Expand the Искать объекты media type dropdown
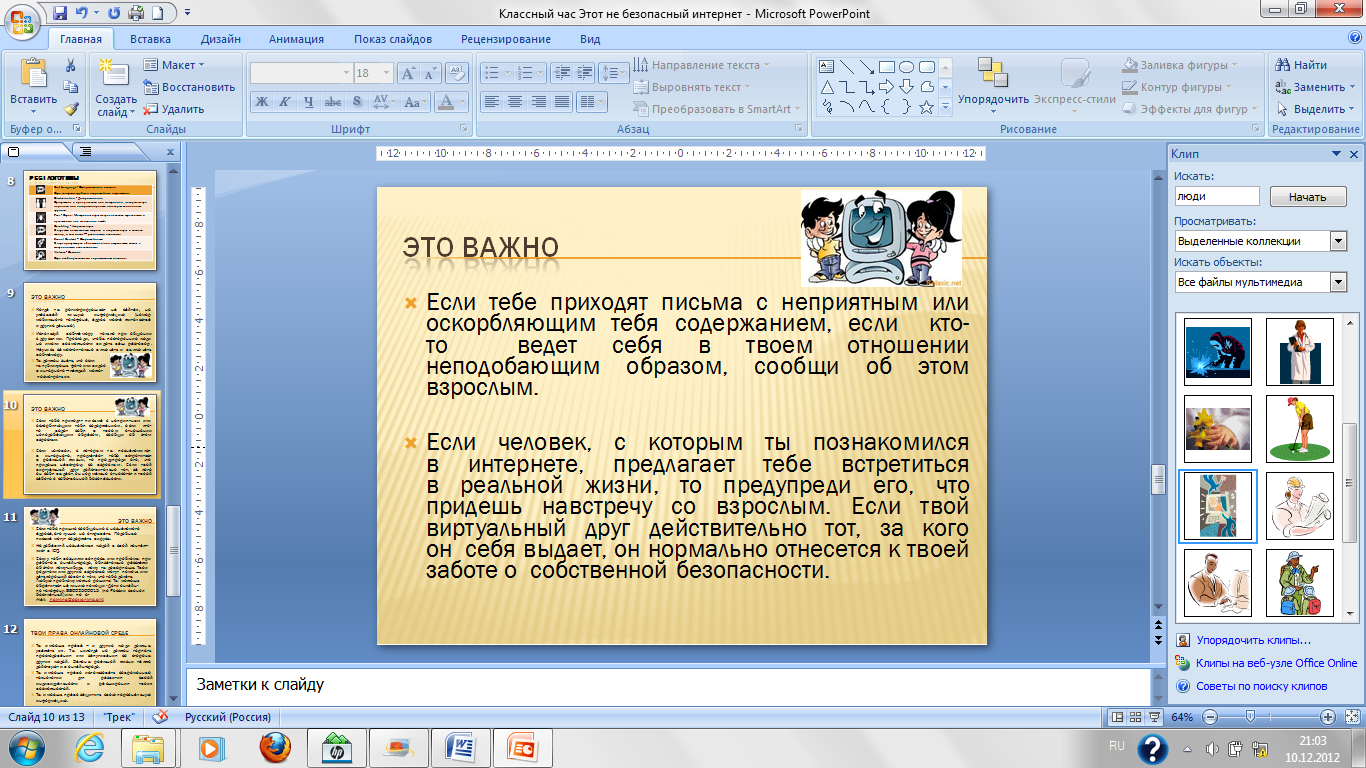 1339,282
